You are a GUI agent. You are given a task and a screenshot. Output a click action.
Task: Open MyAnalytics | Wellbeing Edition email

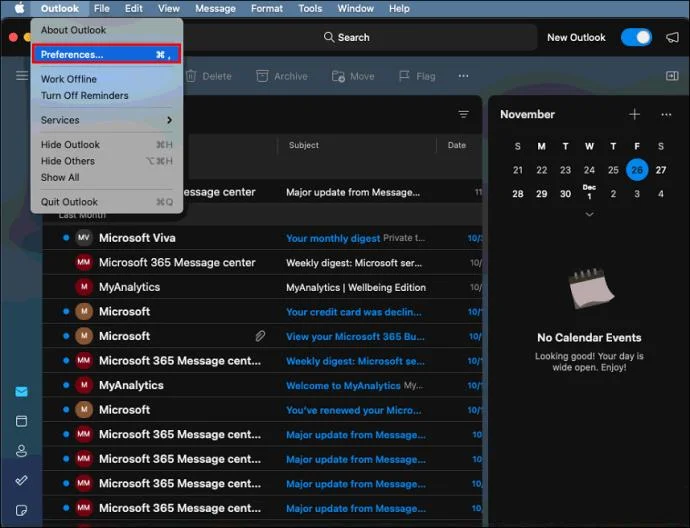point(262,287)
